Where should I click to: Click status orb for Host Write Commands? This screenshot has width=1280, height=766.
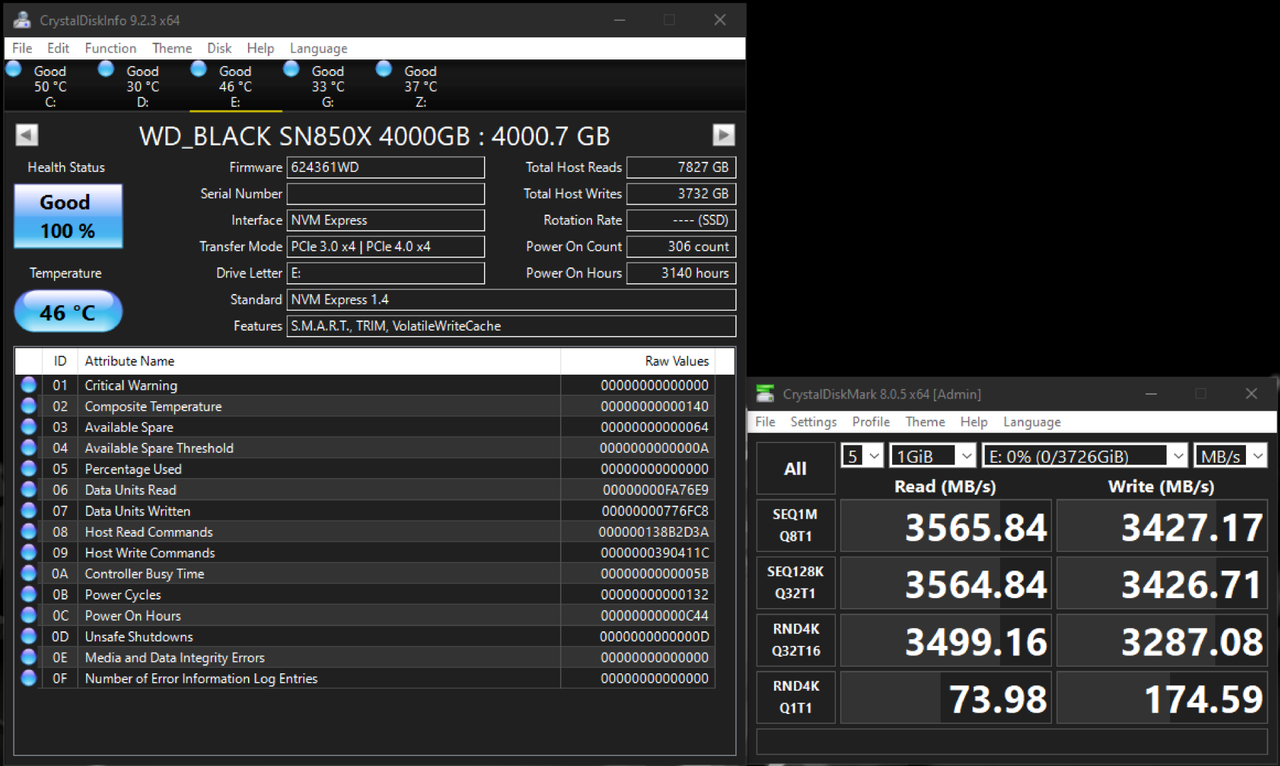[29, 553]
